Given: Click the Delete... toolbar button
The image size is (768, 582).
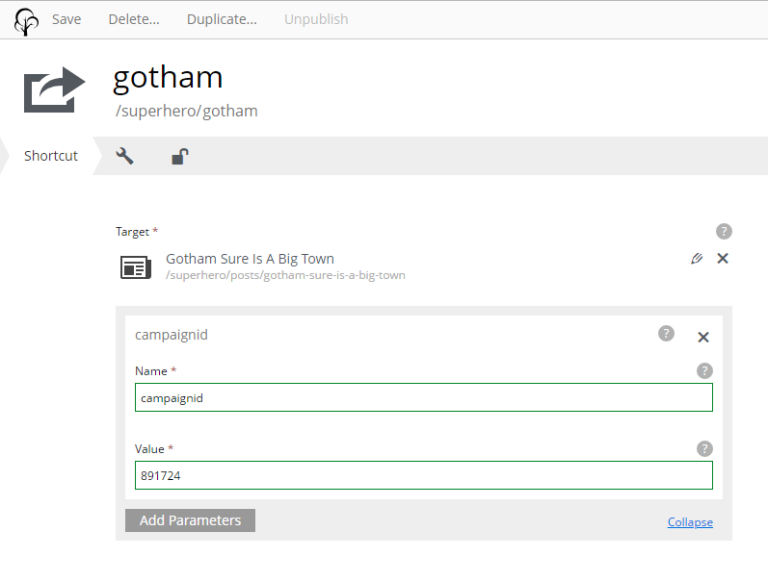Looking at the screenshot, I should [134, 19].
